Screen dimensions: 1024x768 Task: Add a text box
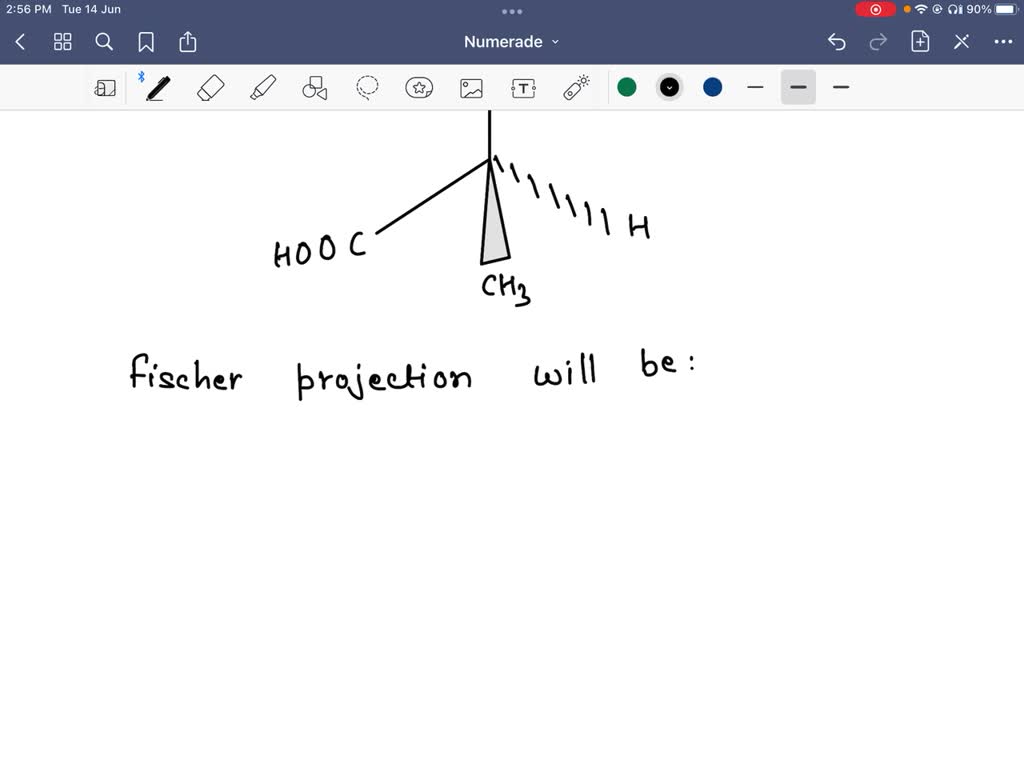tap(523, 87)
